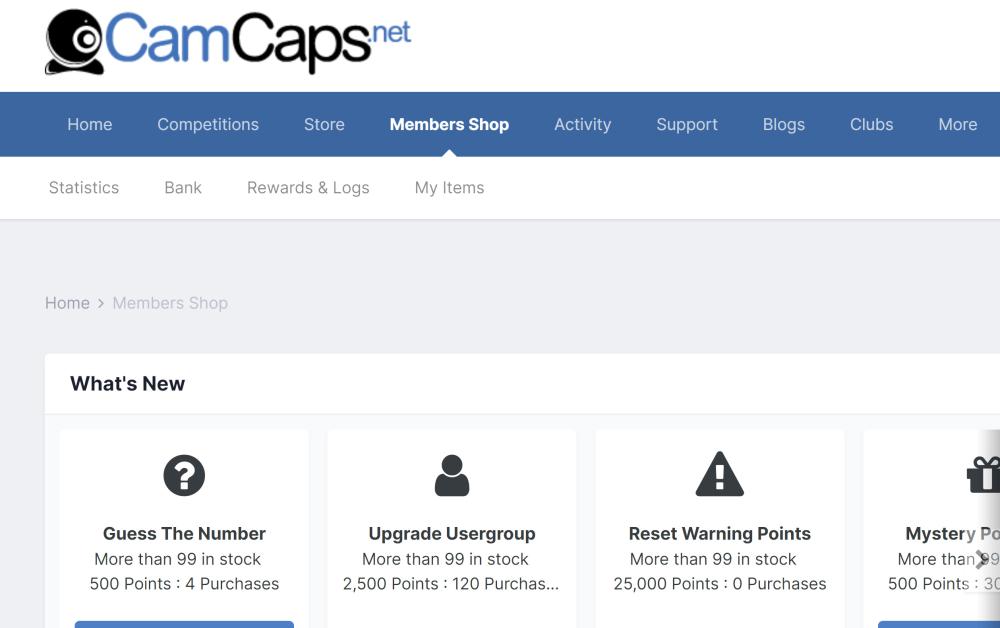Open the Support menu item
The width and height of the screenshot is (1000, 628).
click(687, 125)
